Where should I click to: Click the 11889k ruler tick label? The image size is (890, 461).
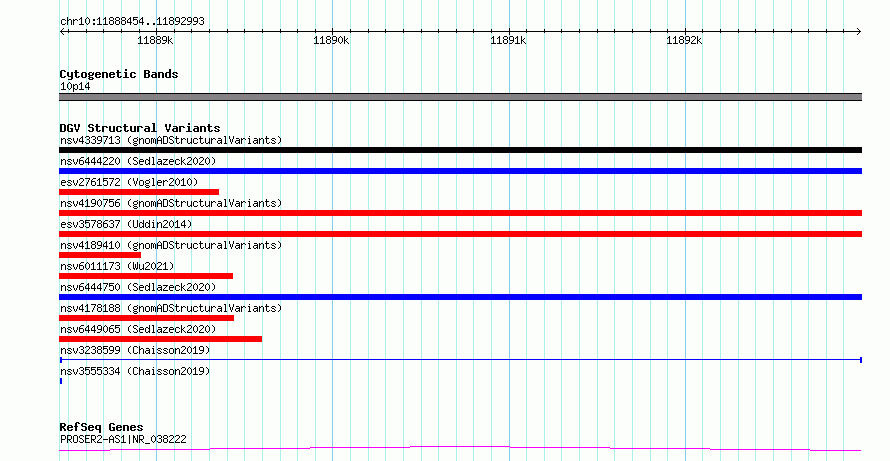pos(155,40)
